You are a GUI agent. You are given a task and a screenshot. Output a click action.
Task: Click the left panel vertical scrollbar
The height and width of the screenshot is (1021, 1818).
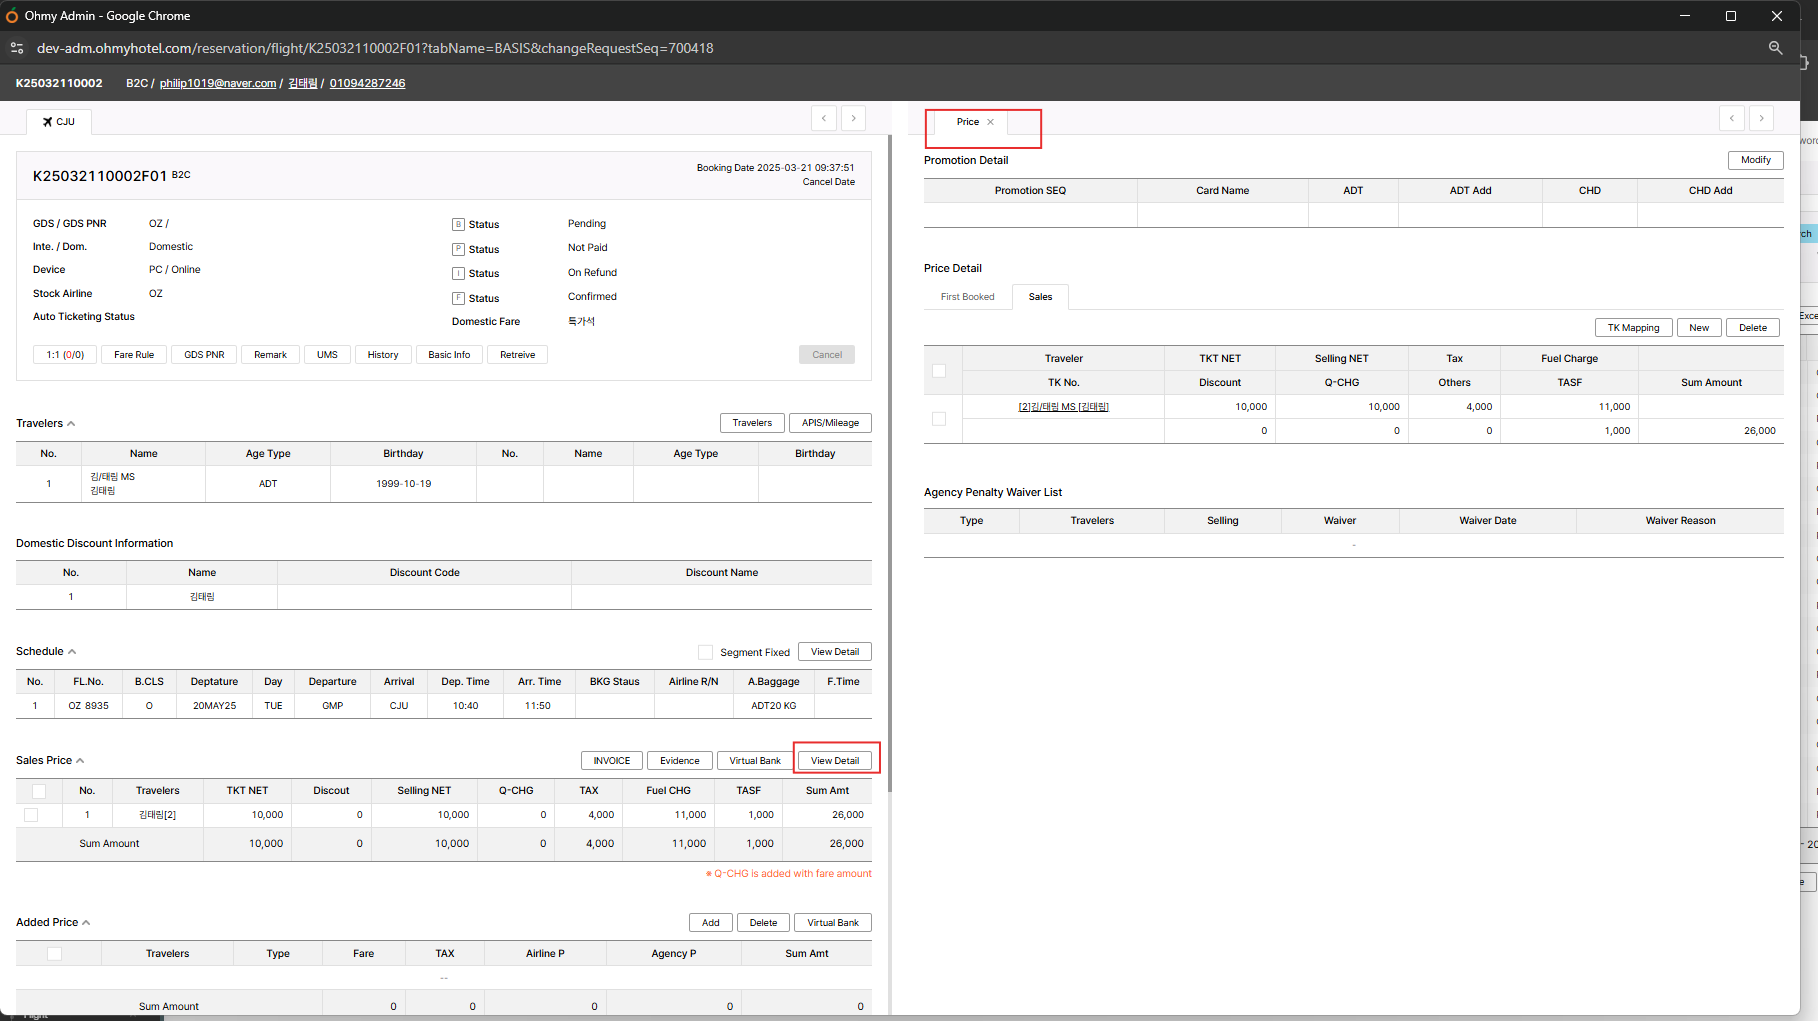[889, 460]
